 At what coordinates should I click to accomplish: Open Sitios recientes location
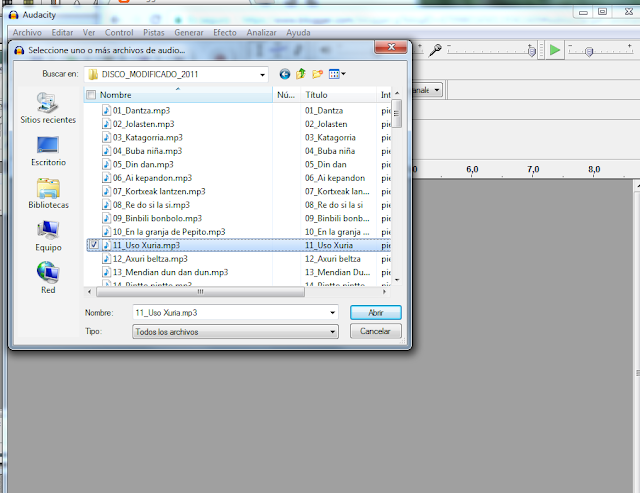point(48,108)
